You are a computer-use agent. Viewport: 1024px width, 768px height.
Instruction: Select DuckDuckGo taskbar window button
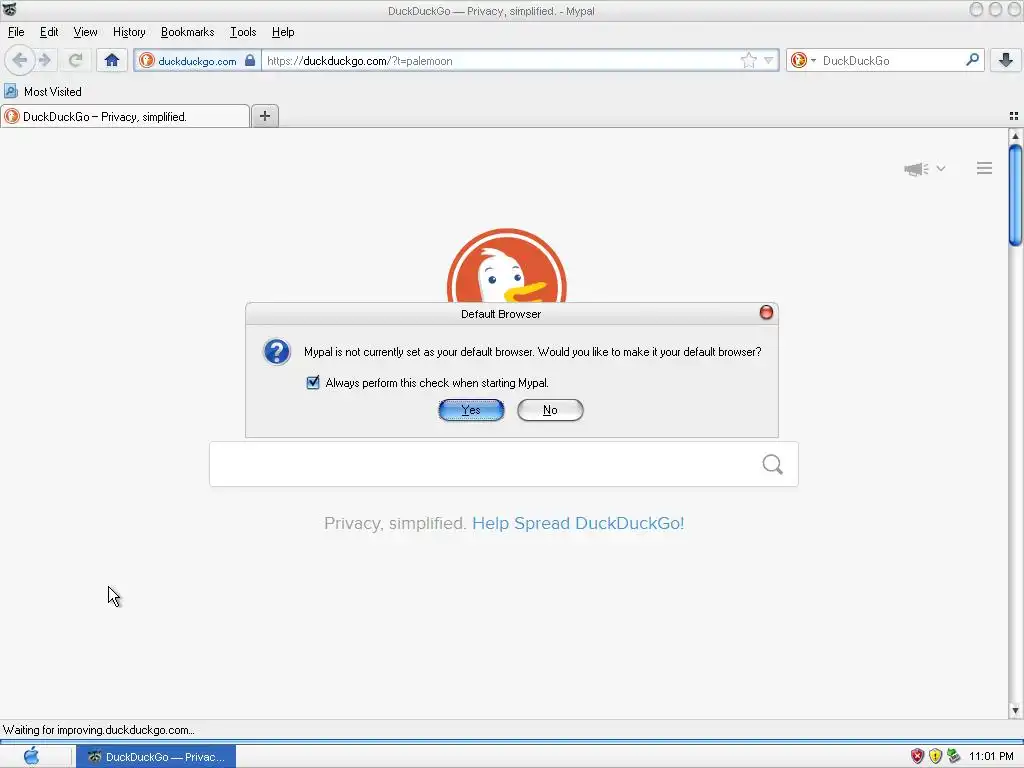coord(156,757)
